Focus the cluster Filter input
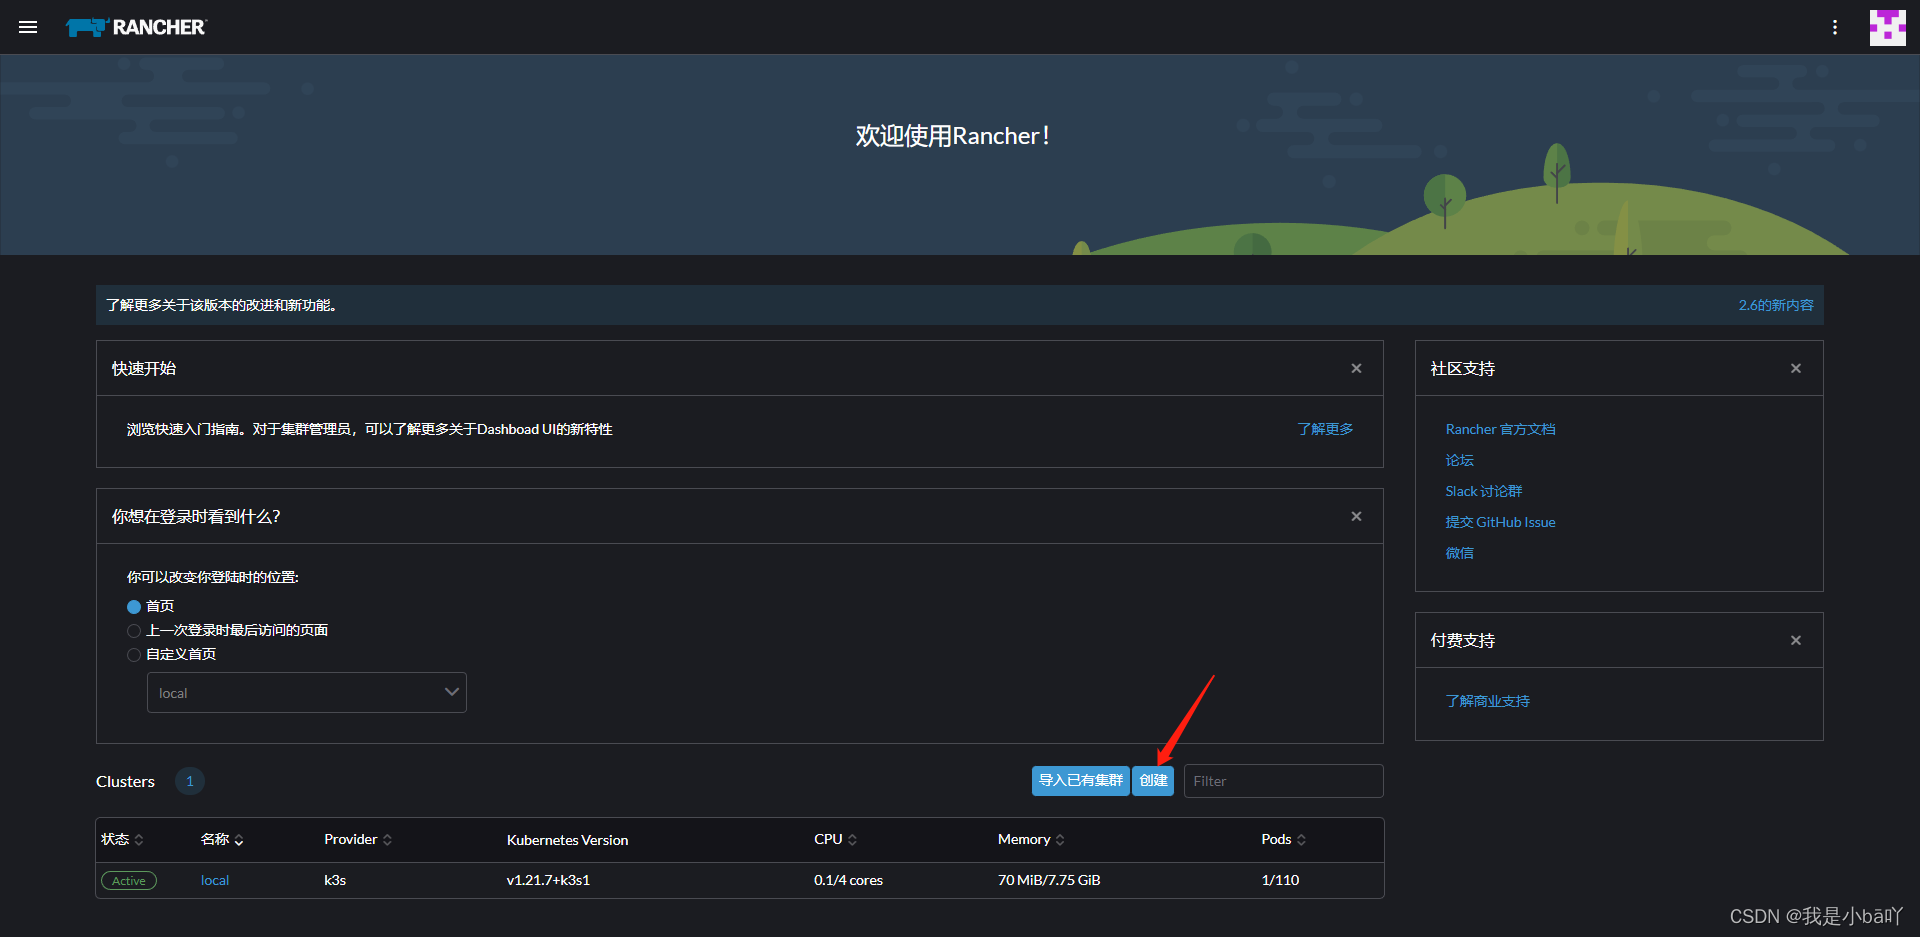1920x937 pixels. click(x=1283, y=781)
